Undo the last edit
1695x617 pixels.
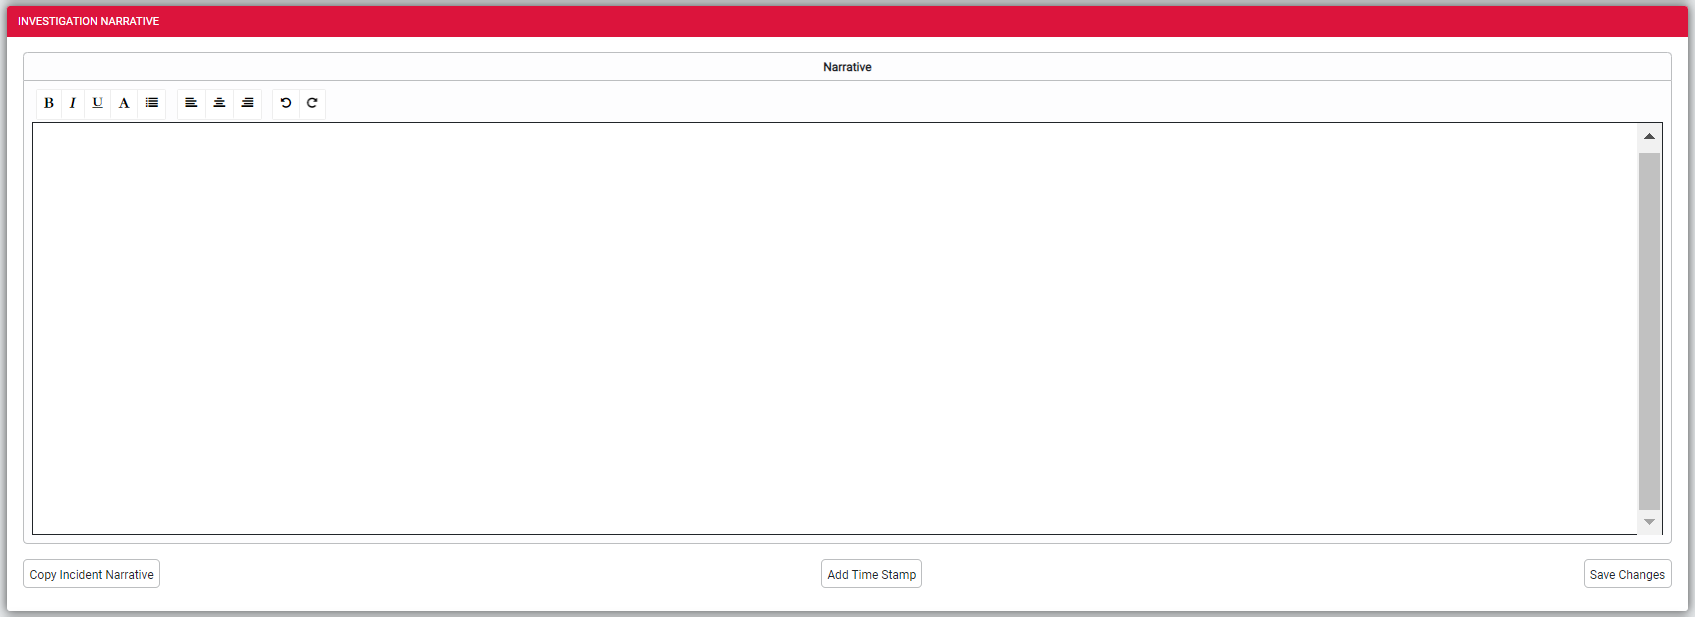[x=286, y=103]
